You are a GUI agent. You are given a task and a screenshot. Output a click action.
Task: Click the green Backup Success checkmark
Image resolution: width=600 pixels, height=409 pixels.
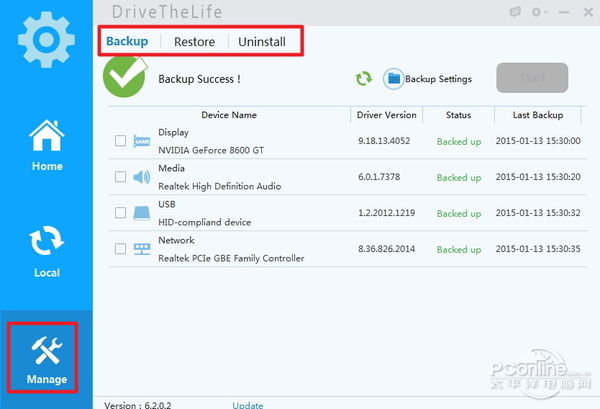[125, 77]
